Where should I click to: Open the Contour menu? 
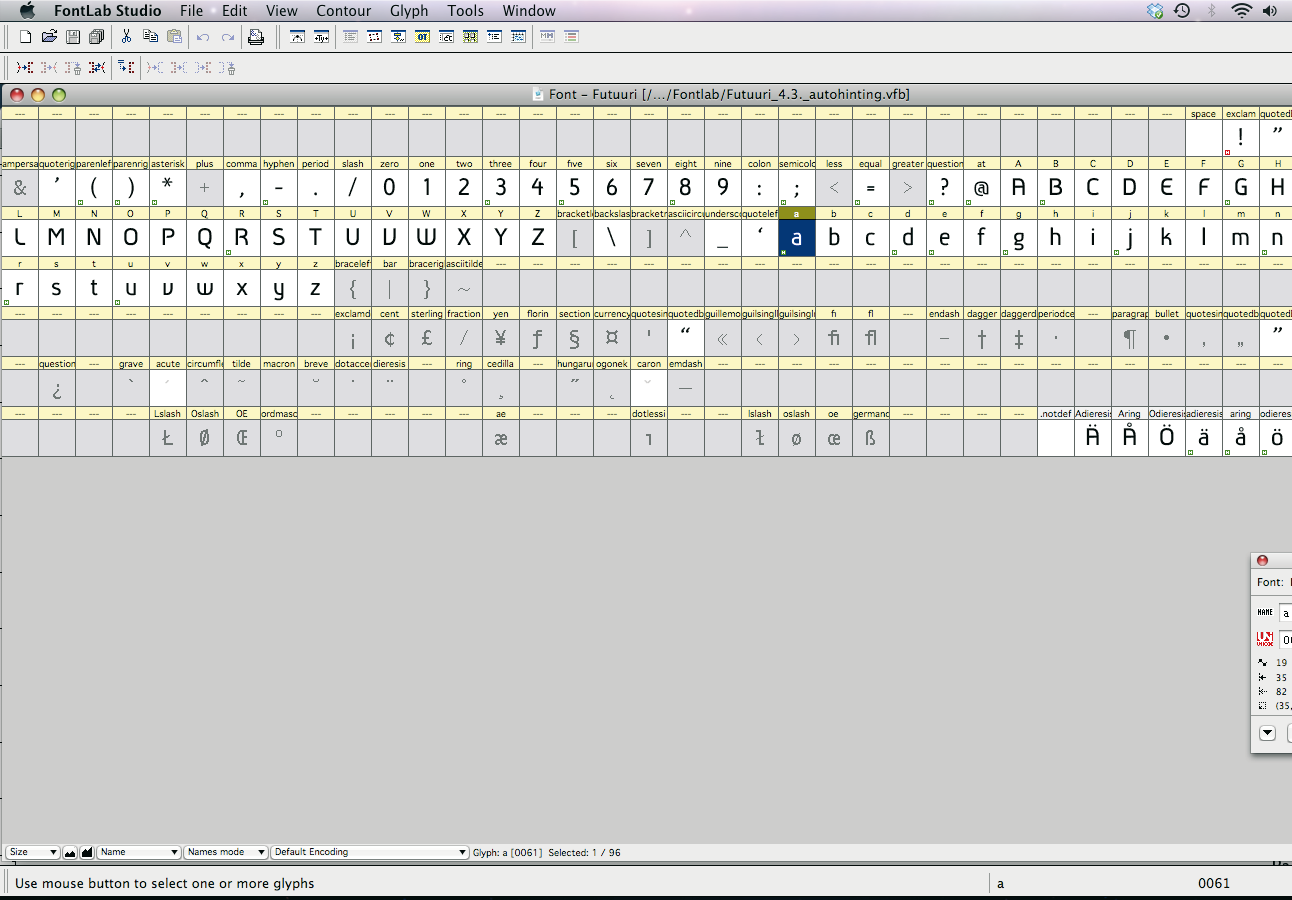tap(344, 11)
